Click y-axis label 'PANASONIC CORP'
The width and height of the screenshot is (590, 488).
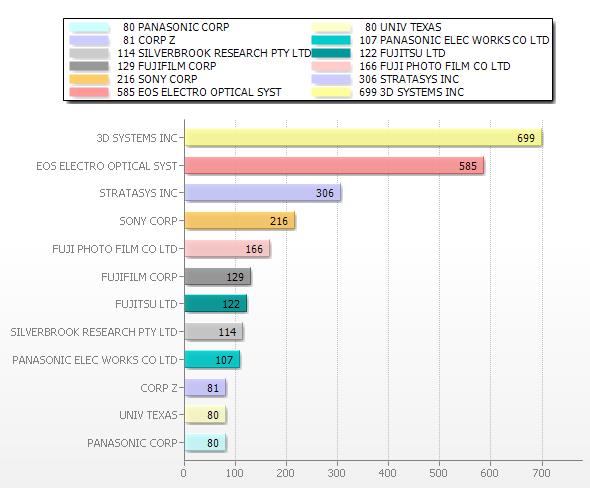132,443
